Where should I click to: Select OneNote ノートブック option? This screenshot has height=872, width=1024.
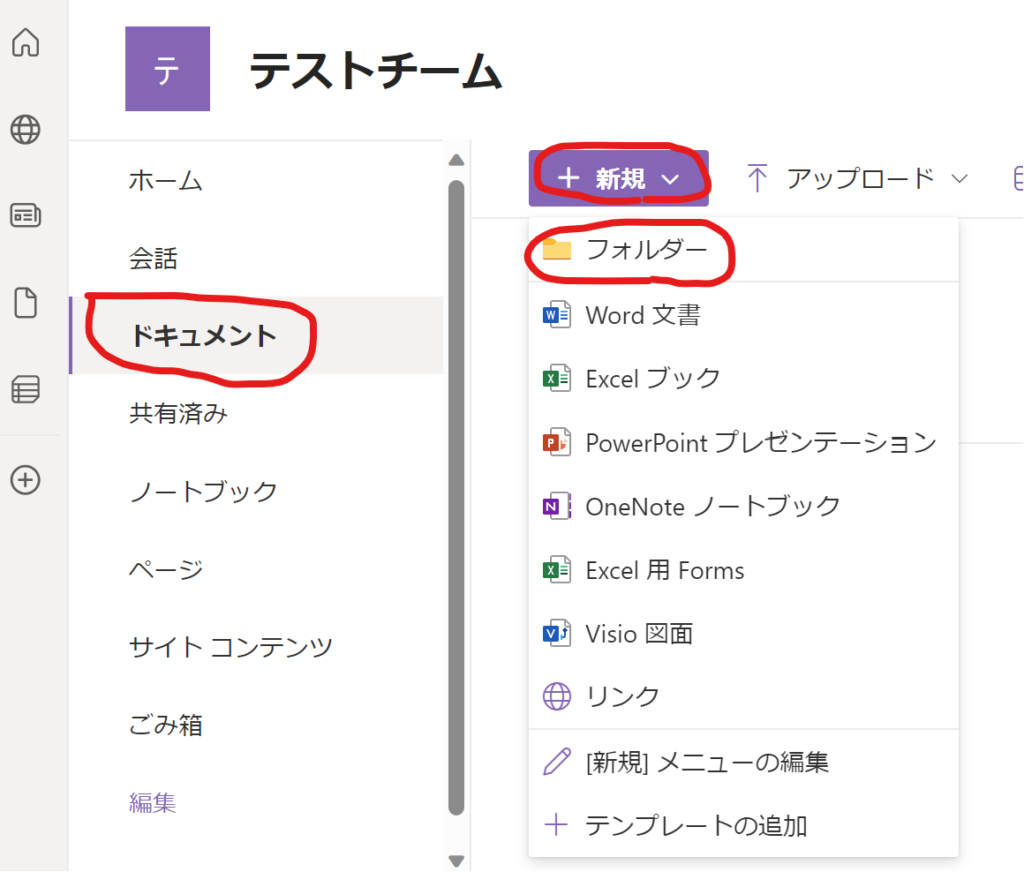pyautogui.click(x=712, y=507)
